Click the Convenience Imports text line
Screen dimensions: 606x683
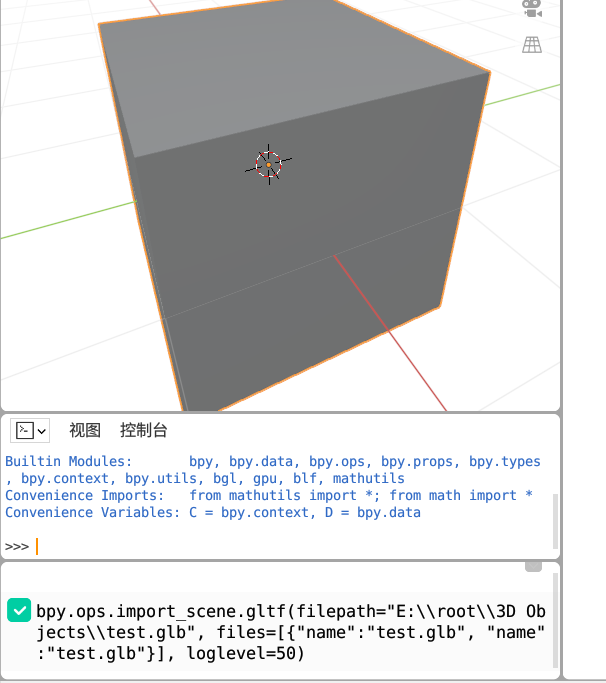coord(269,495)
